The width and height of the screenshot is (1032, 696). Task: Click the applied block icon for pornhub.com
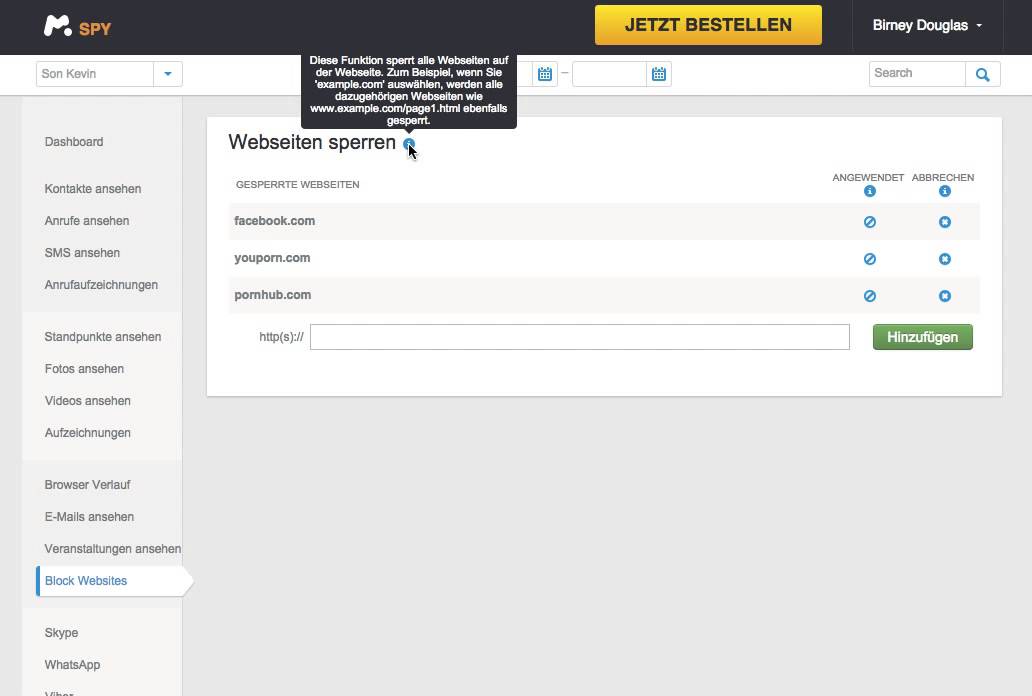pos(869,296)
